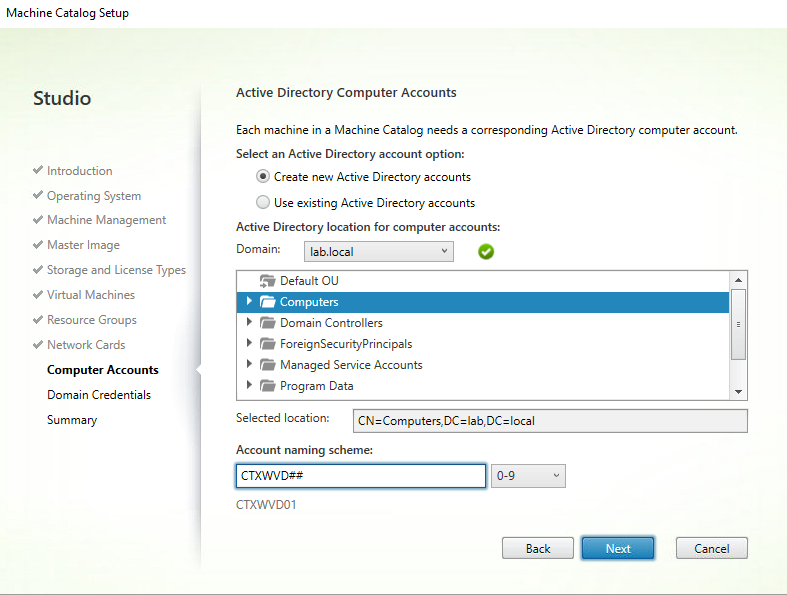
Task: Expand the ForeignSecurityPrincipals node
Action: [249, 343]
